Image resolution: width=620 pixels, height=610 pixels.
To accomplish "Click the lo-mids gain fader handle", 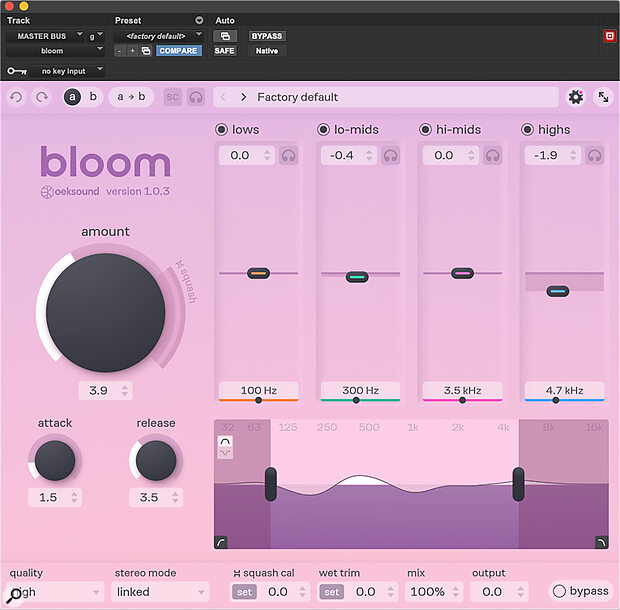I will click(357, 277).
